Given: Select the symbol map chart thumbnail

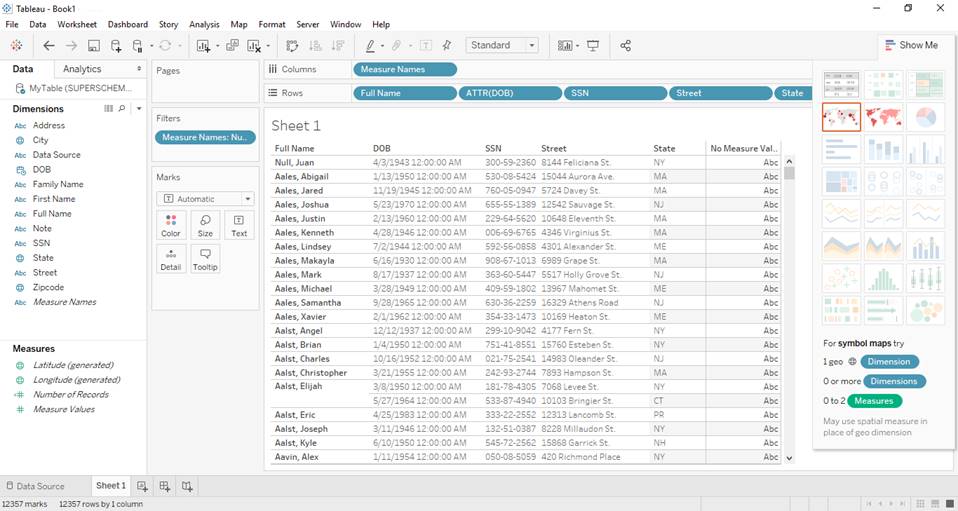Looking at the screenshot, I should 841,117.
